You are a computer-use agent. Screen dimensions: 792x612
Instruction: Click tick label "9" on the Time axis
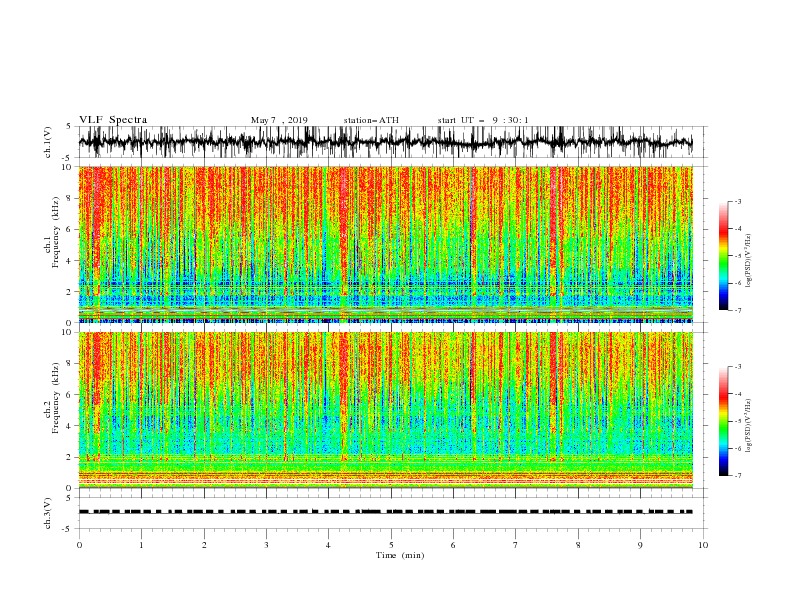[x=640, y=545]
